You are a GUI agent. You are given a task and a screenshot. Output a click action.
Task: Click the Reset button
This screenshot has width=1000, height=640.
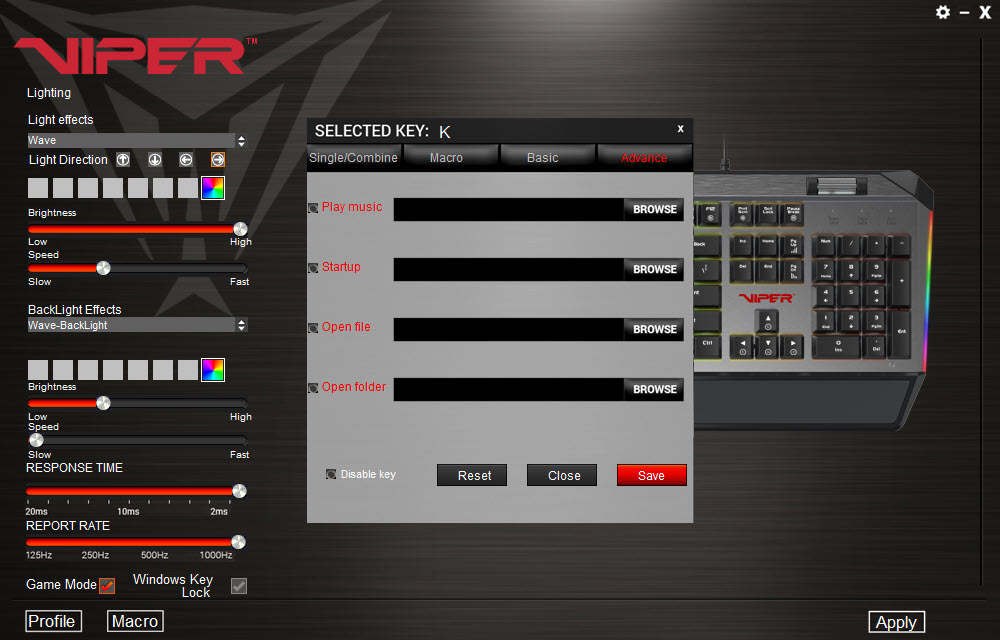point(472,475)
